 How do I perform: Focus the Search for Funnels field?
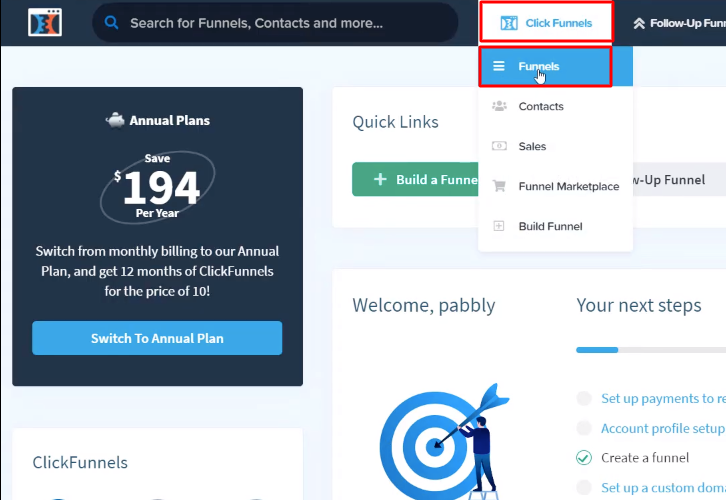point(275,23)
